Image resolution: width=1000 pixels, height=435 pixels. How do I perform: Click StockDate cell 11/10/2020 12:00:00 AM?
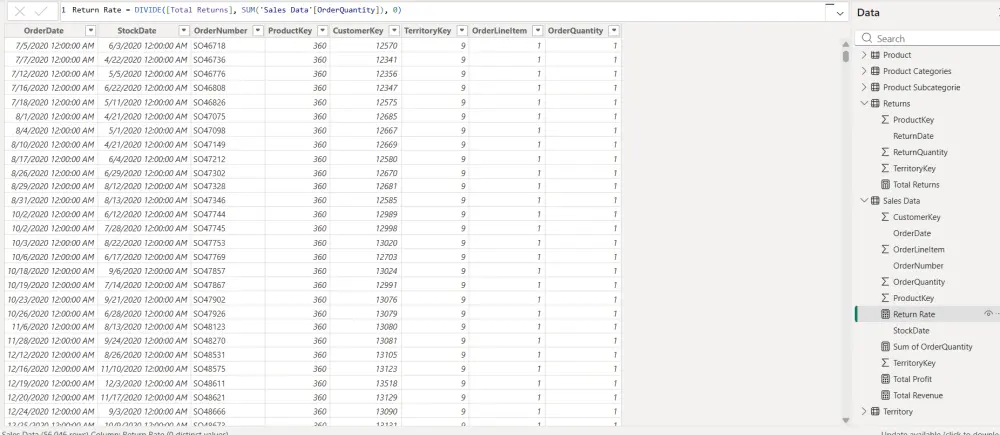[144, 369]
